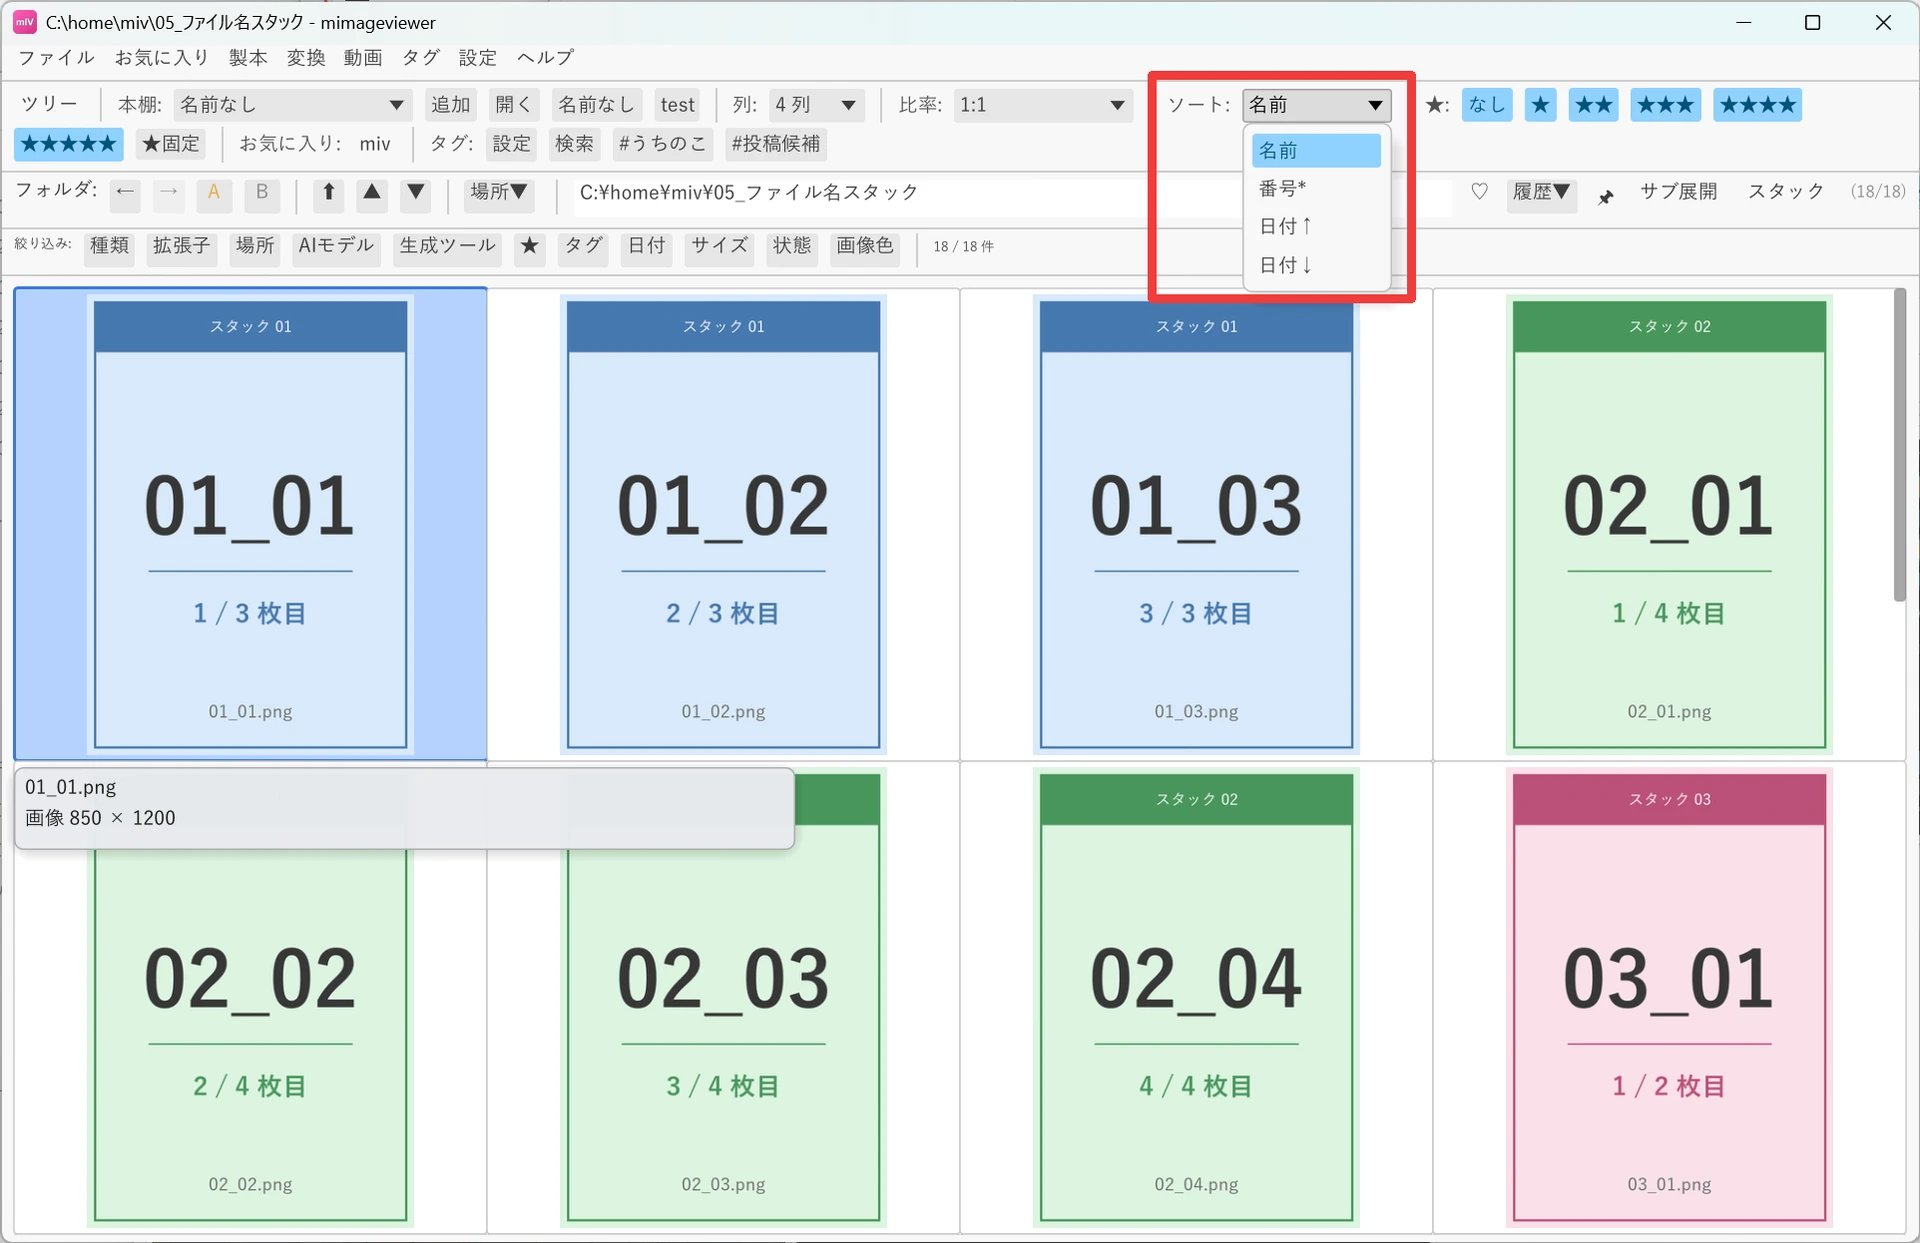Image resolution: width=1920 pixels, height=1243 pixels.
Task: Filter by 画像色 image color
Action: [x=865, y=246]
